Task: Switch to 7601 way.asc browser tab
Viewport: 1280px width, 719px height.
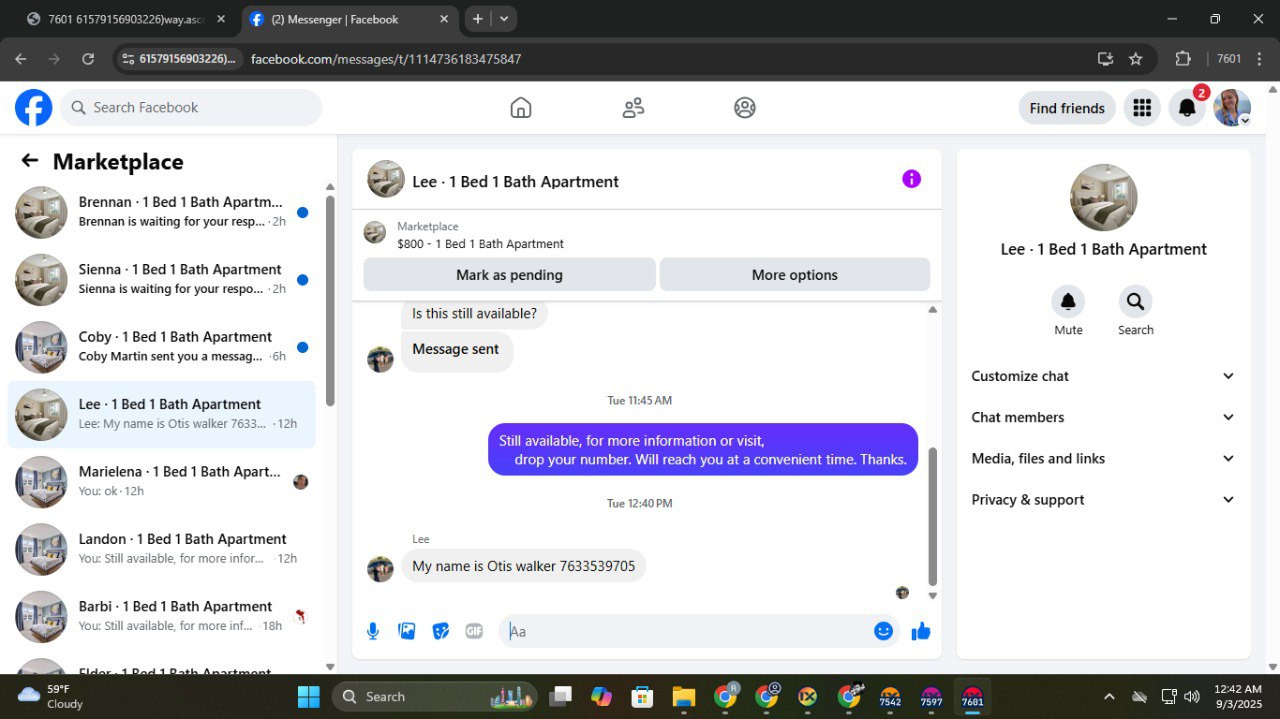Action: tap(126, 19)
